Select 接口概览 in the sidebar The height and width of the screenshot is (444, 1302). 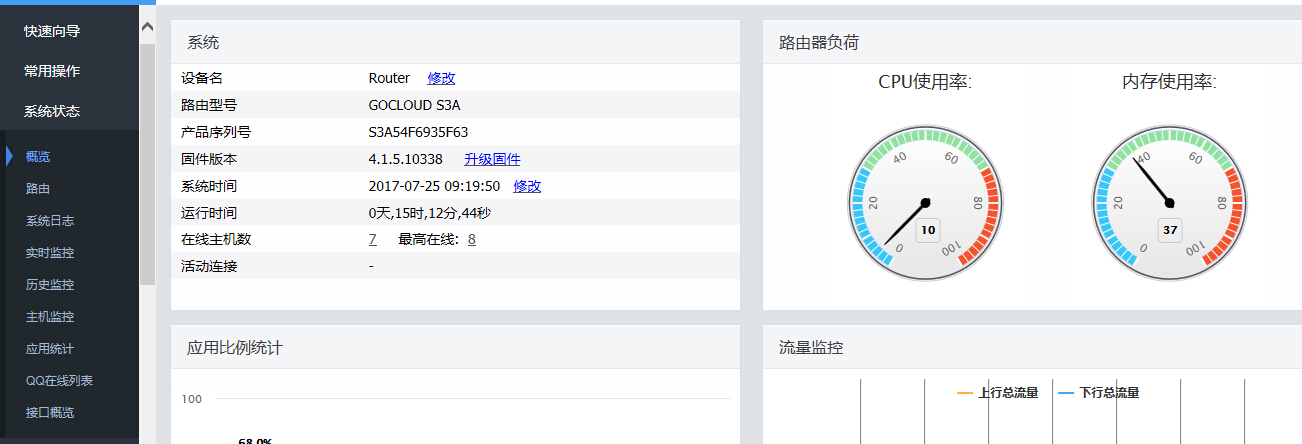[50, 412]
